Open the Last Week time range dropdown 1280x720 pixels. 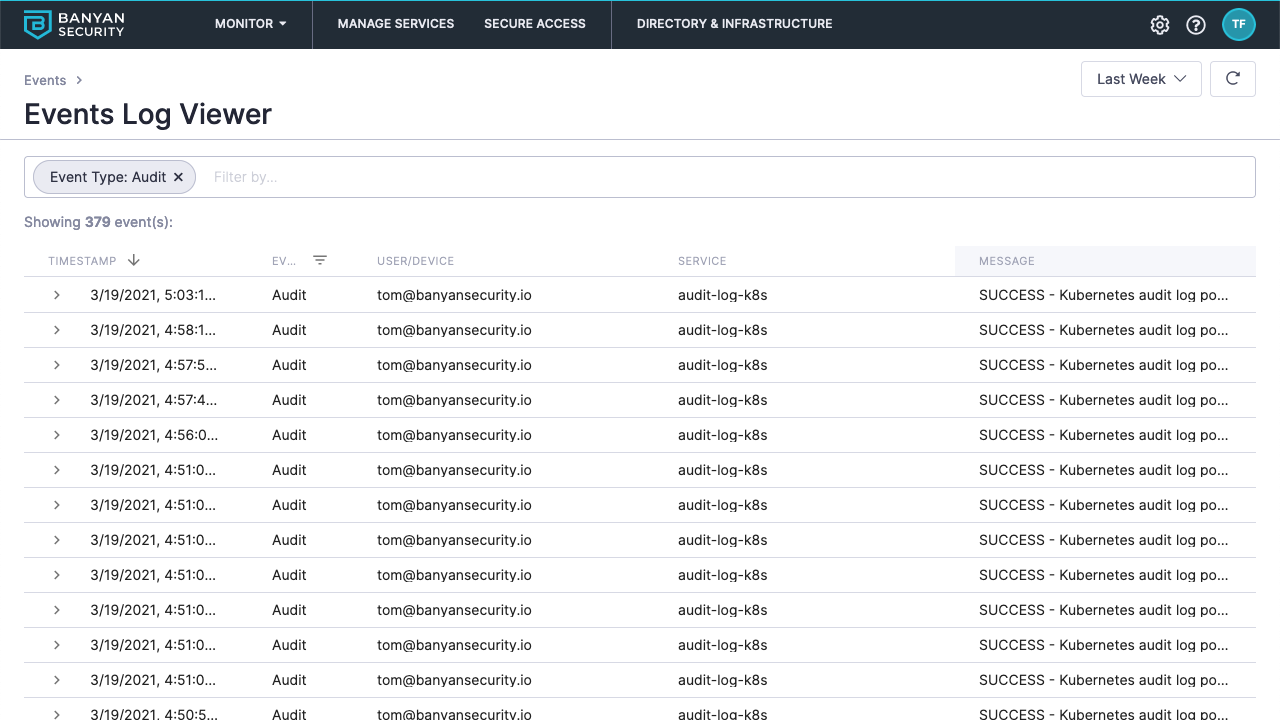(1141, 79)
